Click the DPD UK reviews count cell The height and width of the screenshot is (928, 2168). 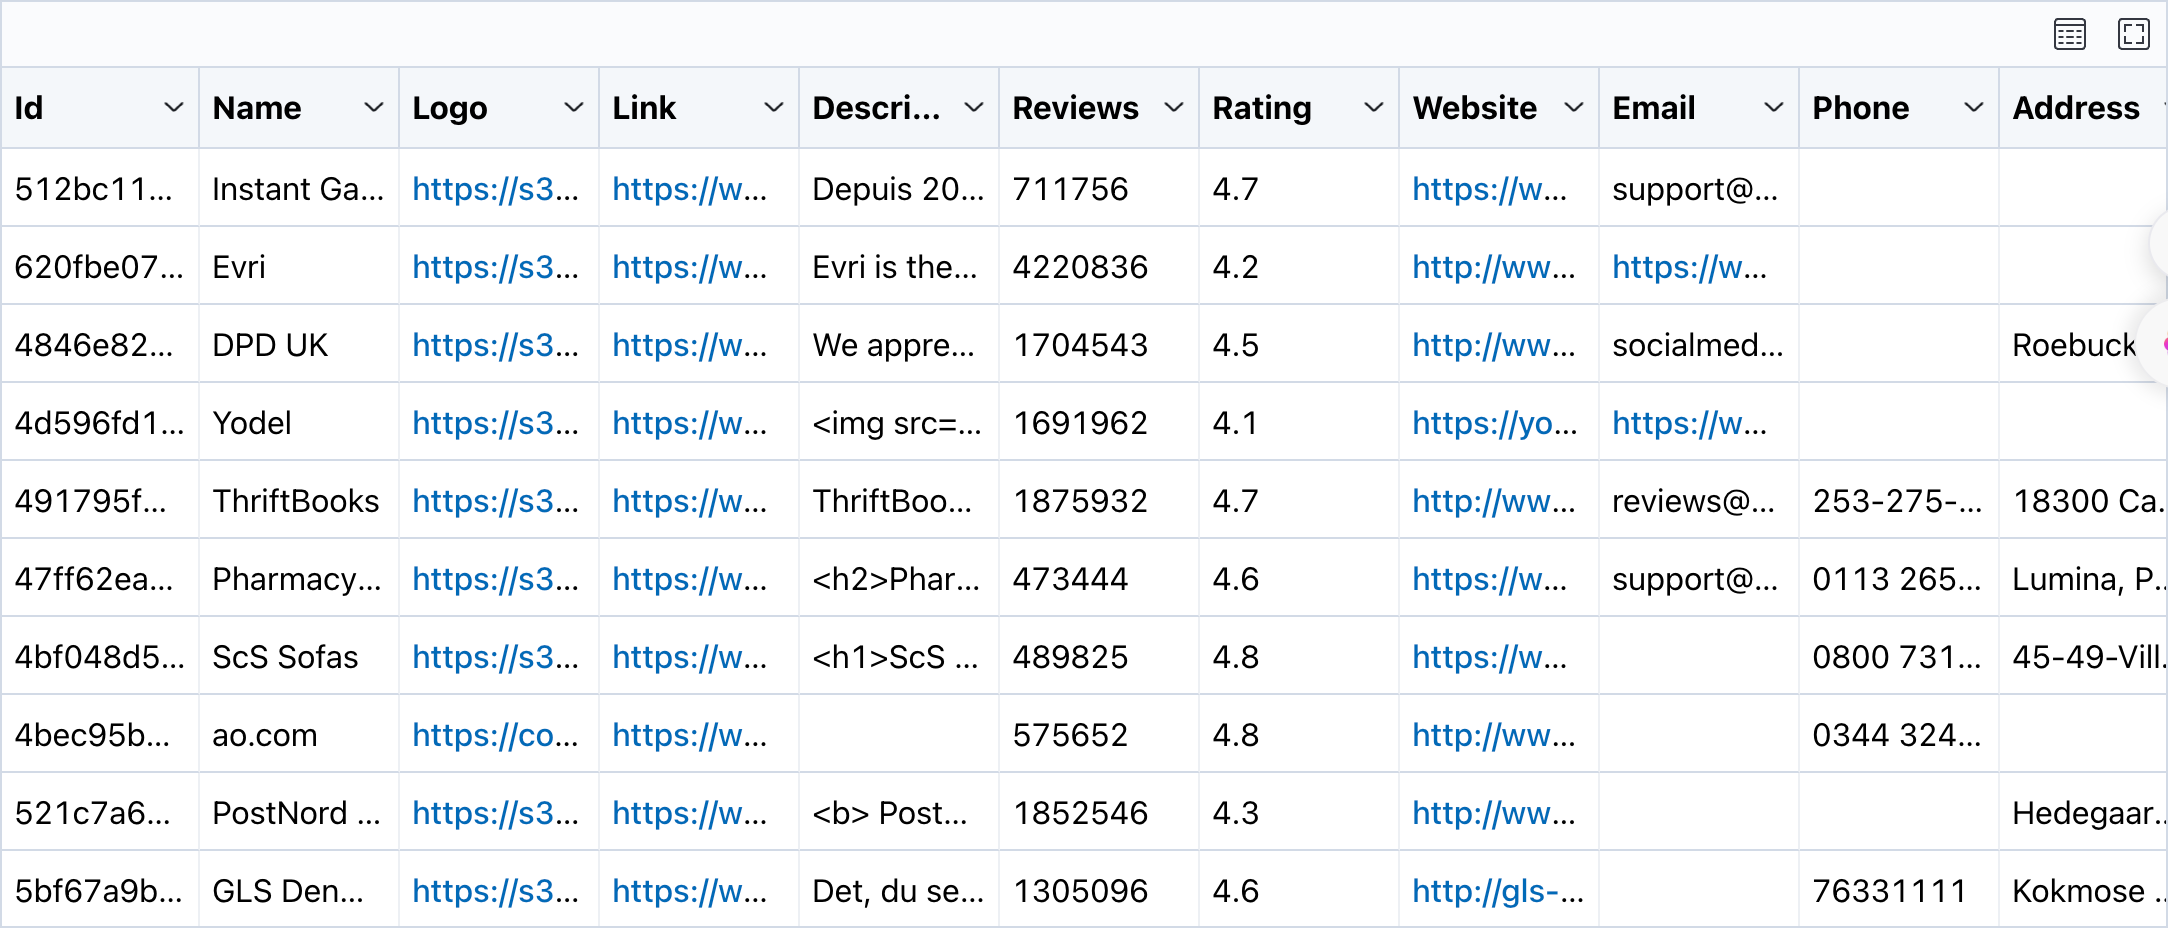click(x=1080, y=345)
